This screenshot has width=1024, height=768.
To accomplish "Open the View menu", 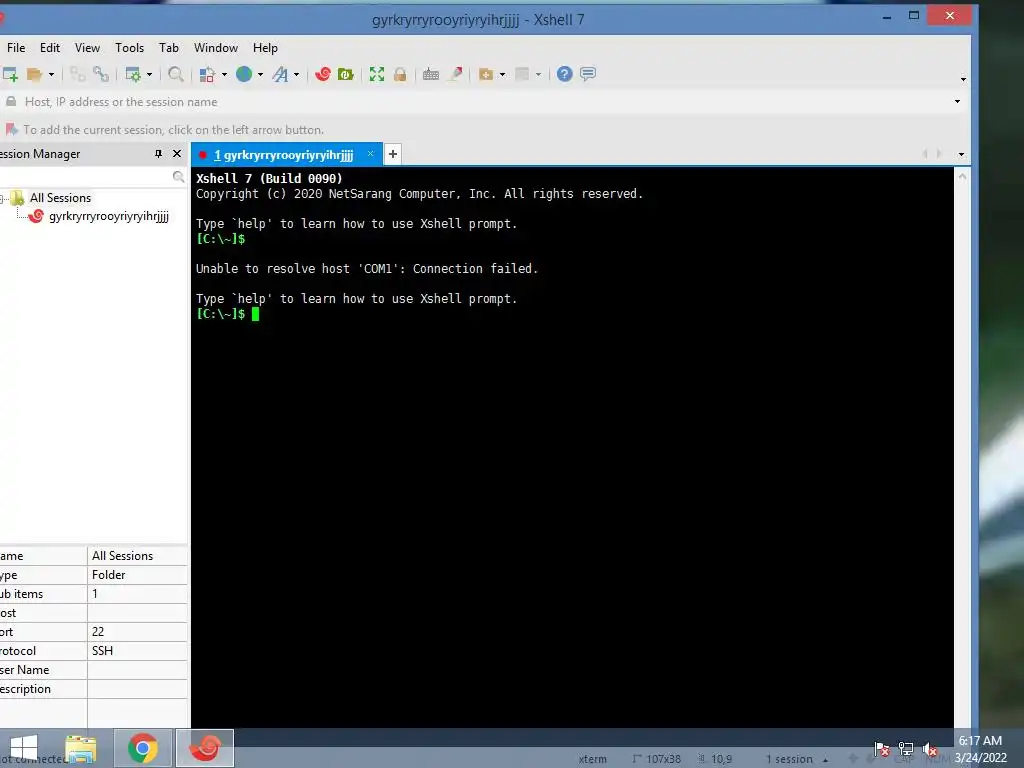I will coord(87,48).
